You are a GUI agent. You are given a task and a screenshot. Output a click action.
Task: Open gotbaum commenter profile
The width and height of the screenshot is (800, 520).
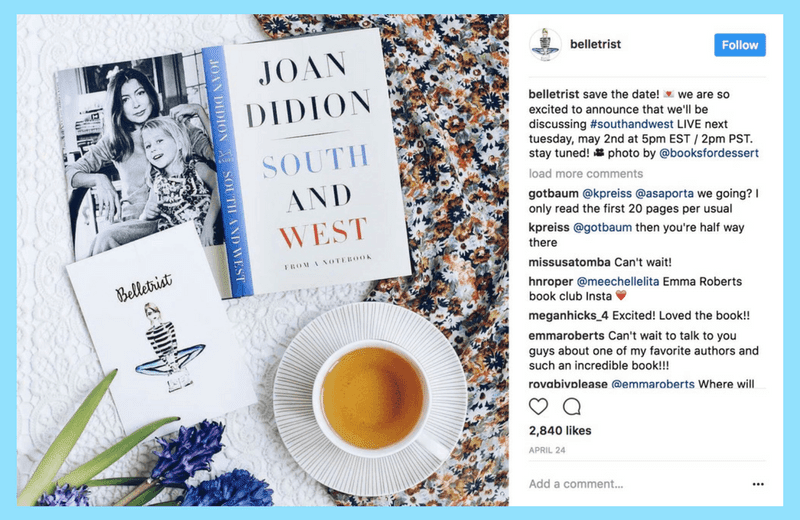[554, 193]
